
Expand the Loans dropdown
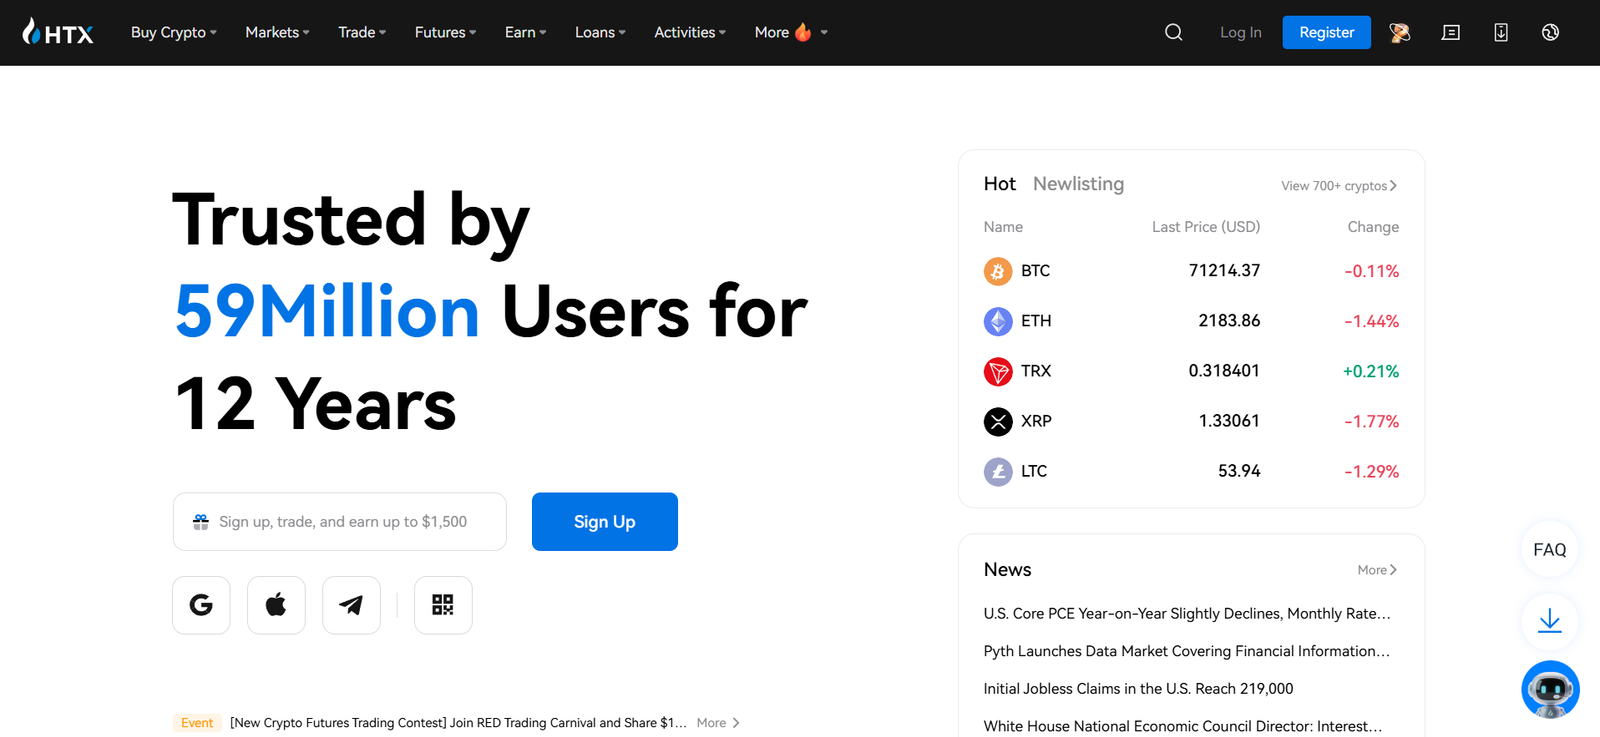click(600, 32)
